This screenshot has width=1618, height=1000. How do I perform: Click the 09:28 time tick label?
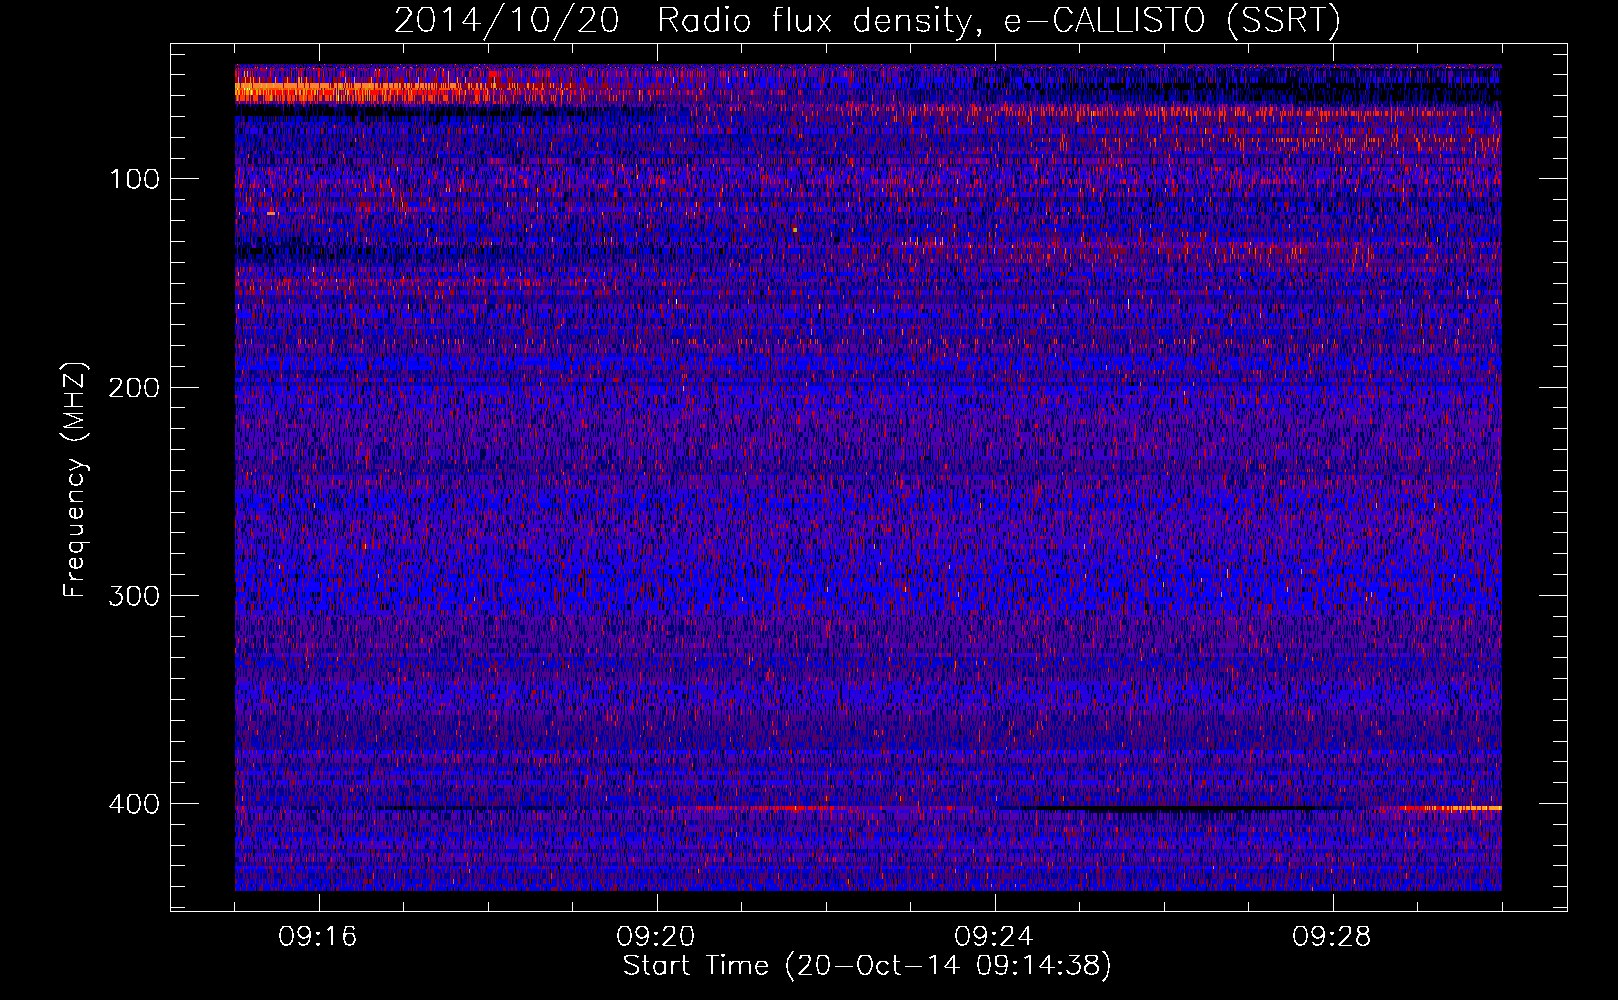(1332, 937)
